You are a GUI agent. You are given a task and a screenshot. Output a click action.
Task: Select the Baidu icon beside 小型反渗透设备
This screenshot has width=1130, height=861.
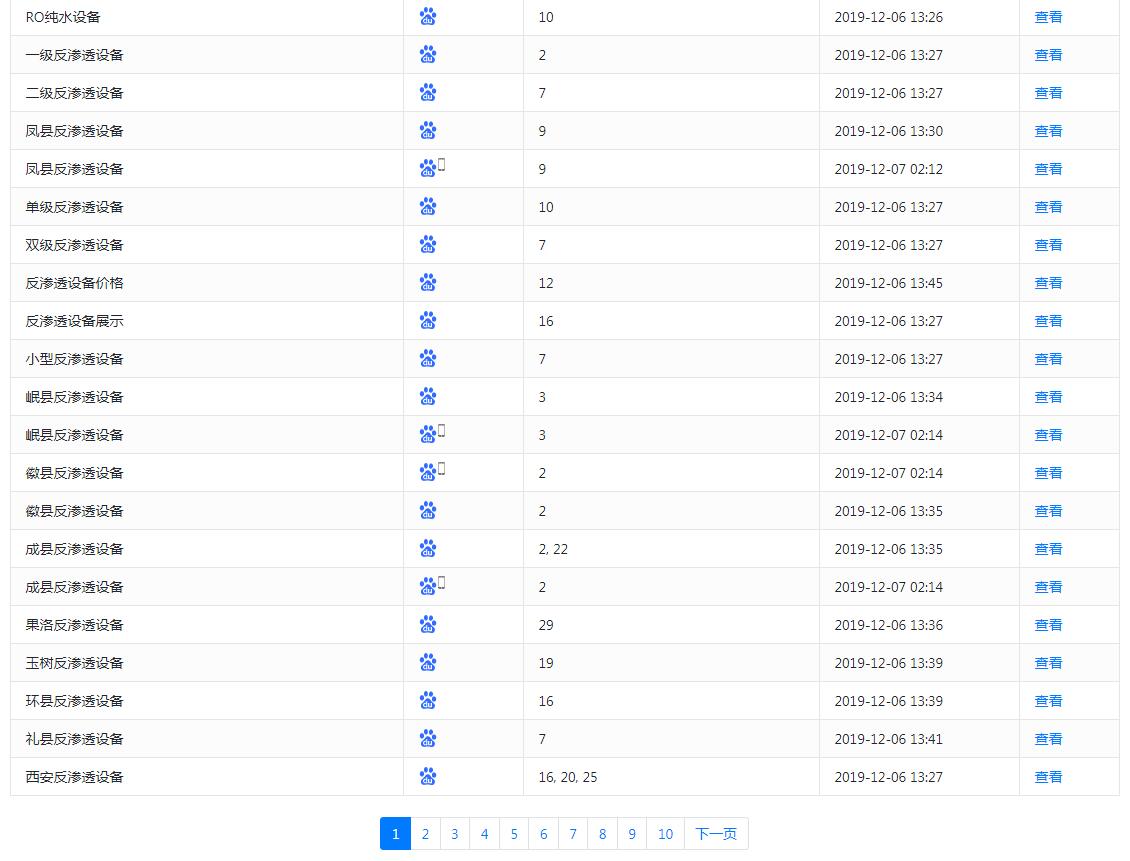[x=428, y=359]
